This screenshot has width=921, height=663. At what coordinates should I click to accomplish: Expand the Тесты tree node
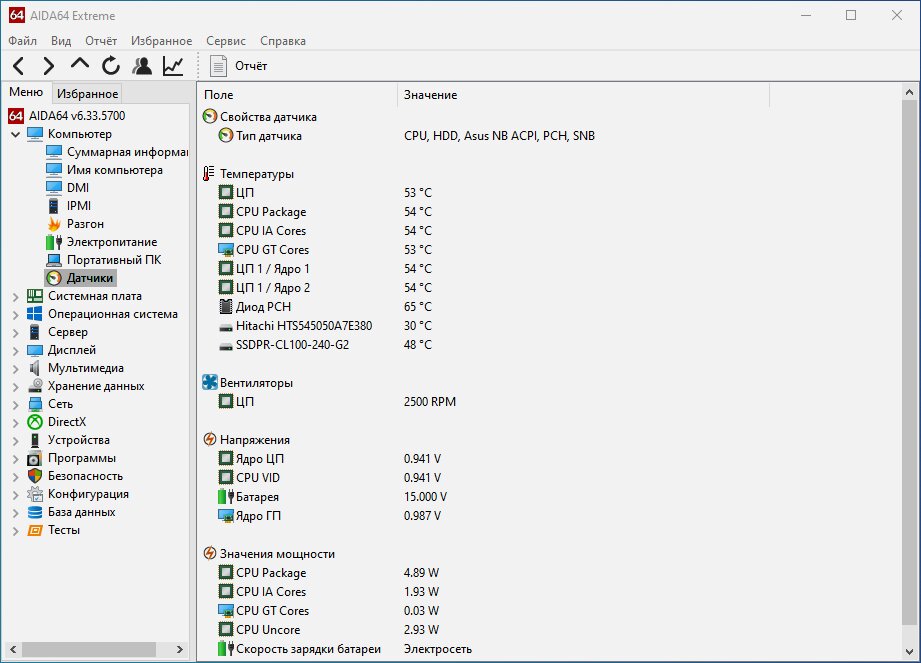click(15, 530)
